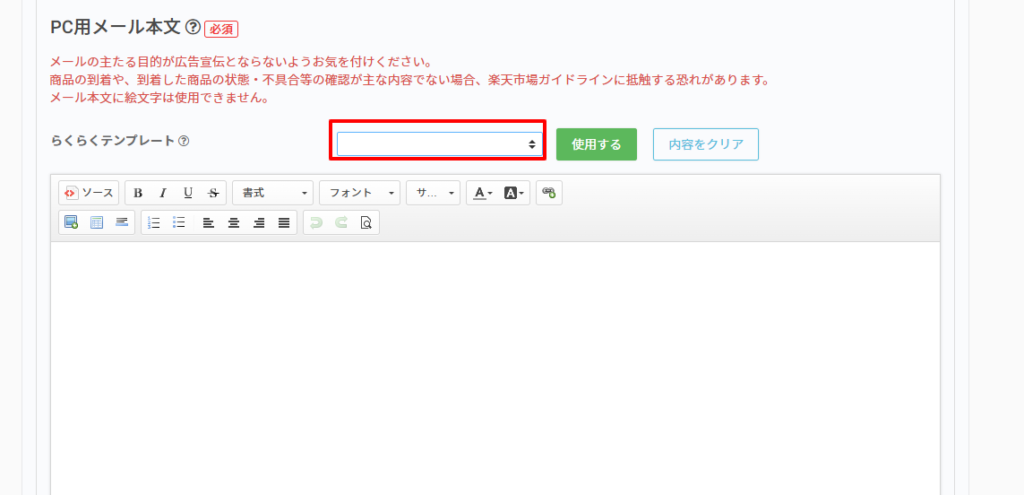
Task: Click the 内容をクリア button
Action: point(706,144)
